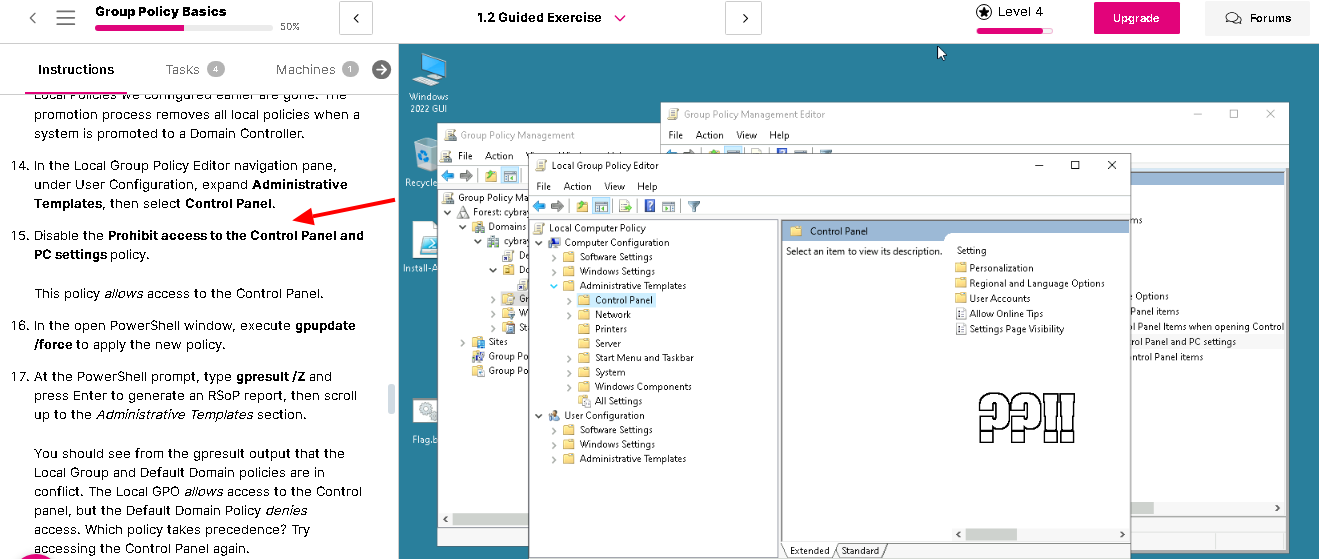This screenshot has width=1319, height=559.
Task: Open the Forums button
Action: pyautogui.click(x=1257, y=18)
